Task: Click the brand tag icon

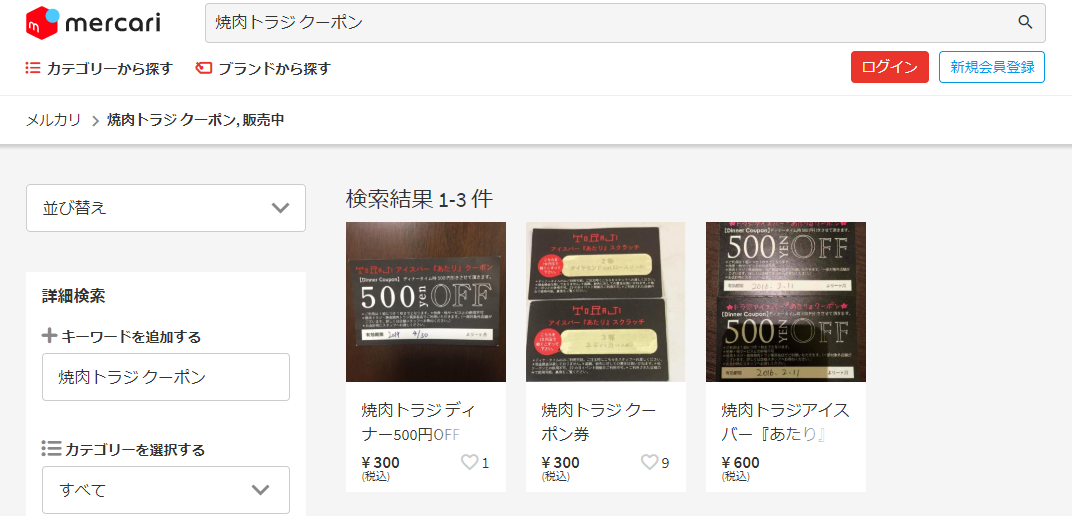Action: coord(203,68)
